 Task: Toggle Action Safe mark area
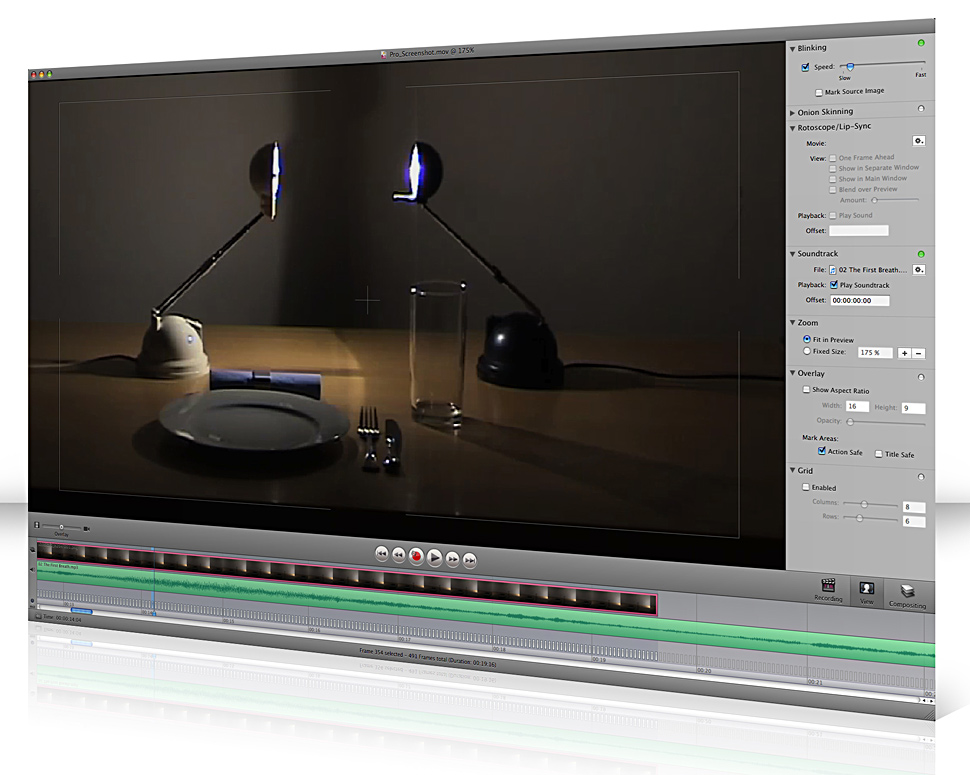point(822,451)
